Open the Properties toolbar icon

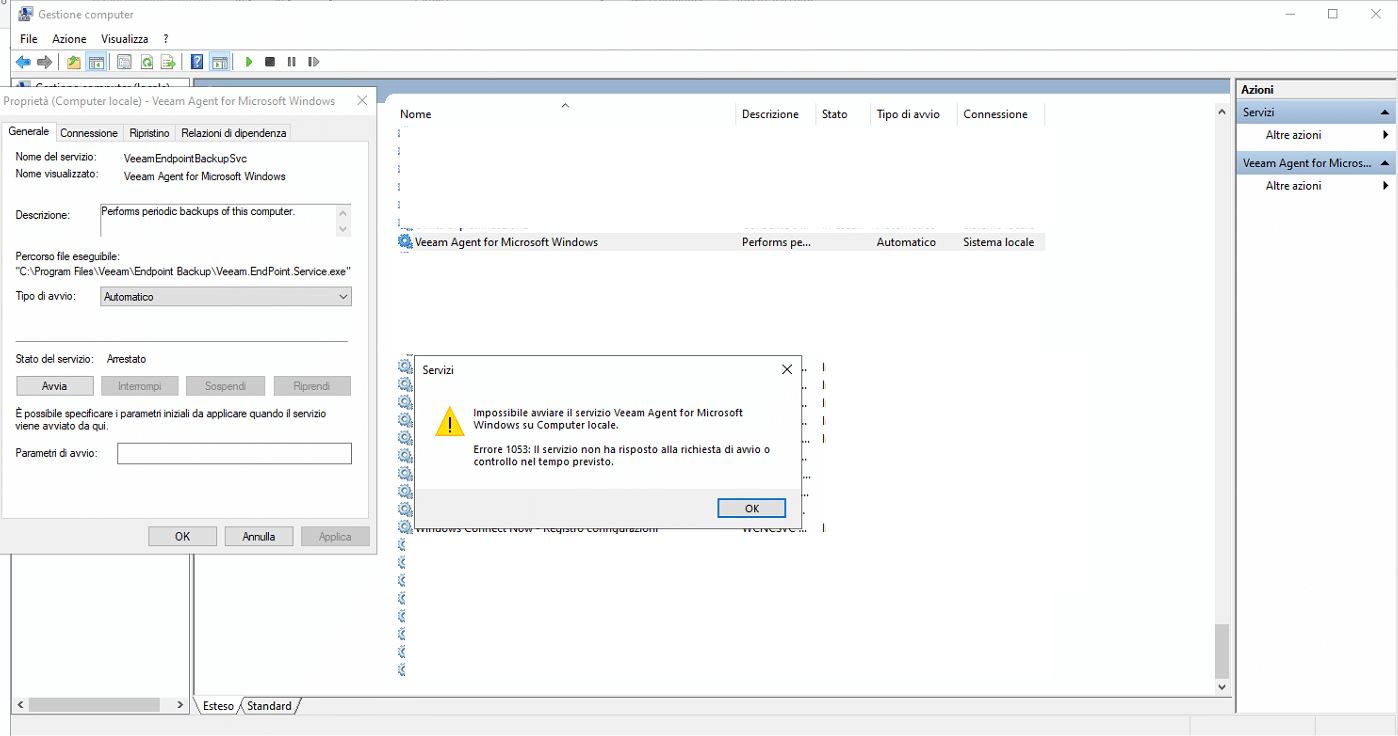tap(124, 62)
